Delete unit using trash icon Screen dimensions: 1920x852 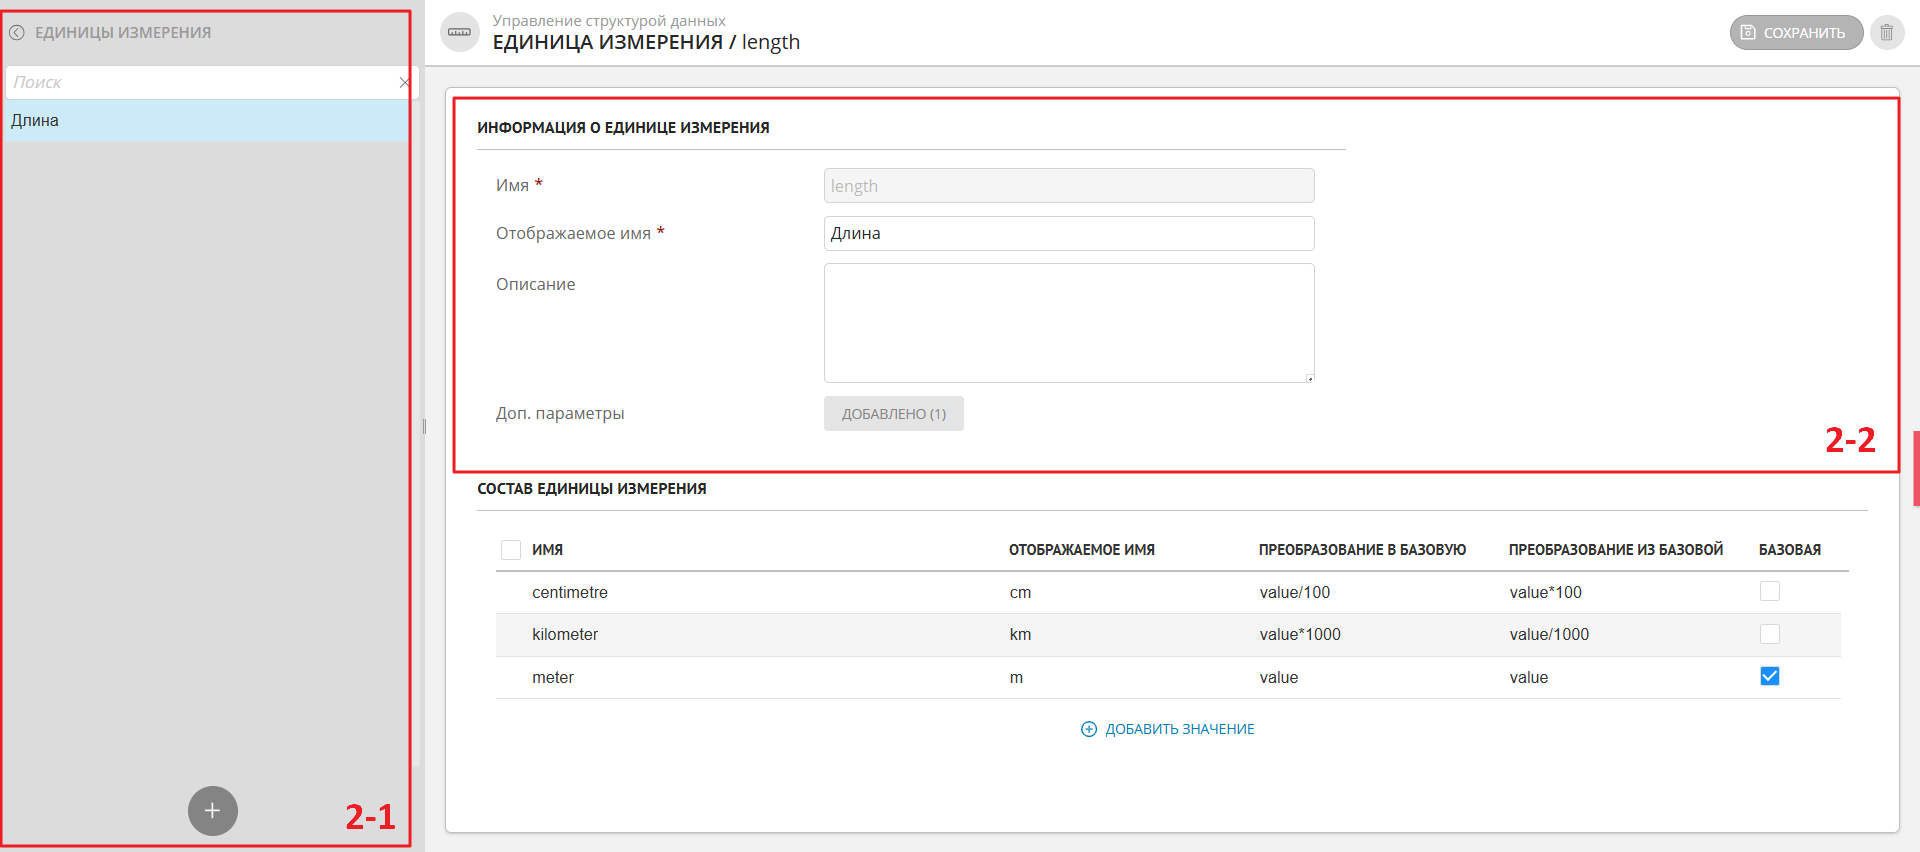pos(1886,33)
